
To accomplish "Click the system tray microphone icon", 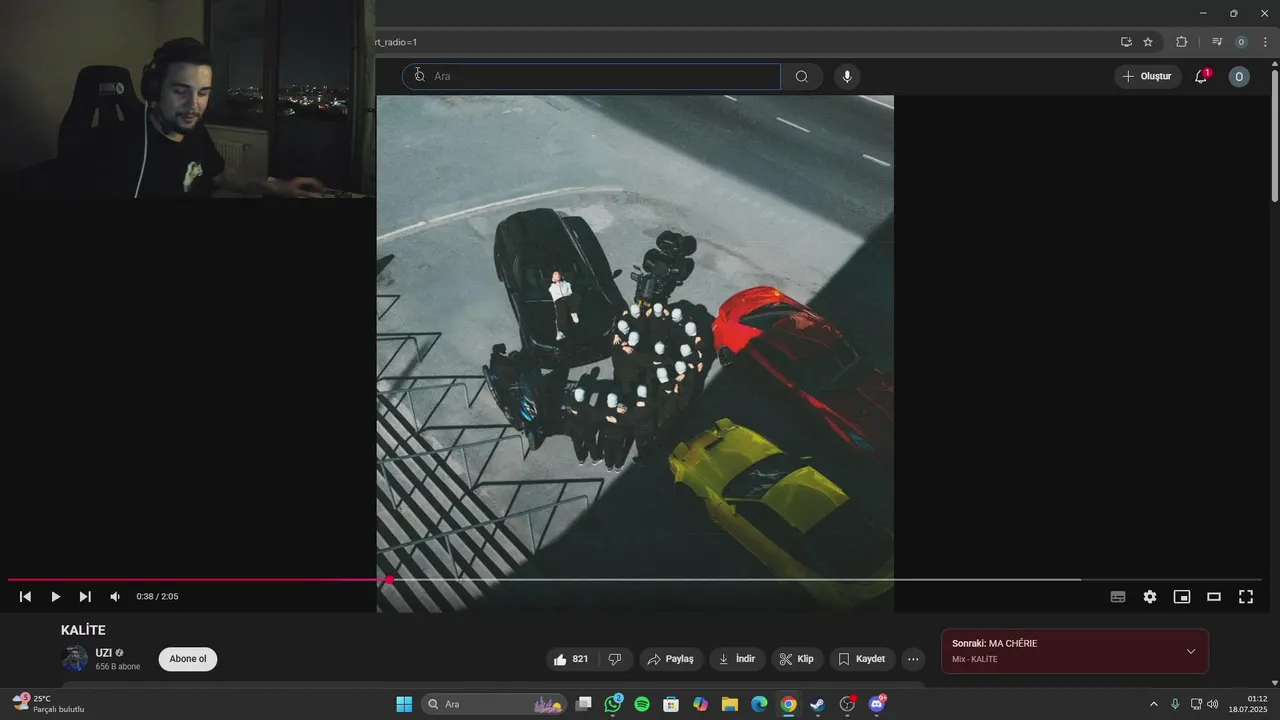I will 1175,704.
